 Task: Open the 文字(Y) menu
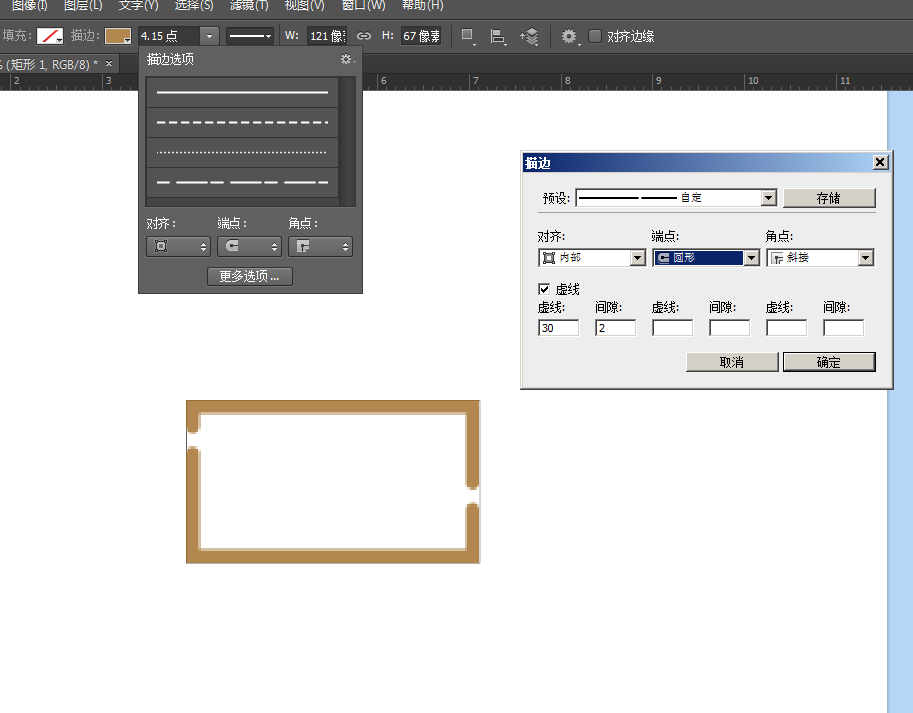pos(139,5)
